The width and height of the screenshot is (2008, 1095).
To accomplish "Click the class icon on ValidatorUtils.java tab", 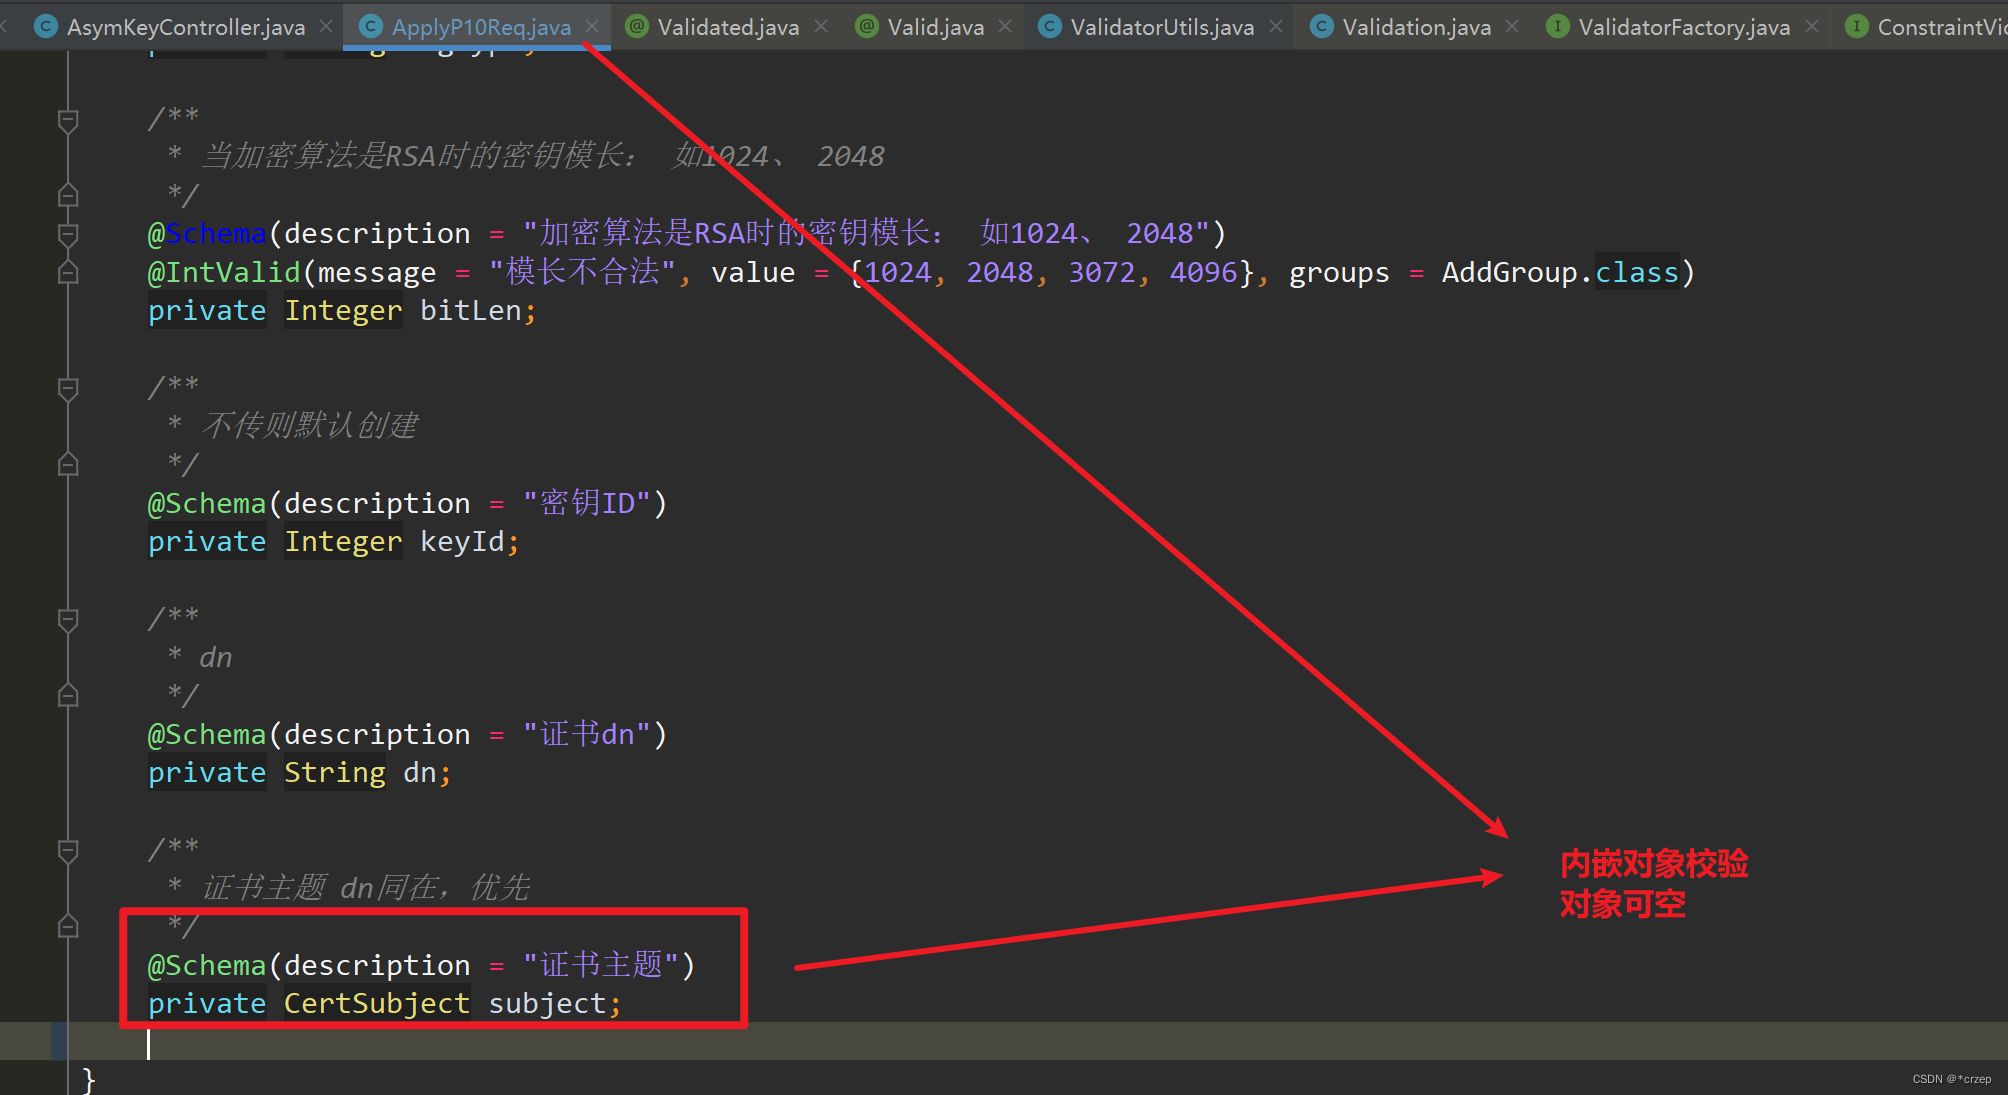I will 1049,27.
